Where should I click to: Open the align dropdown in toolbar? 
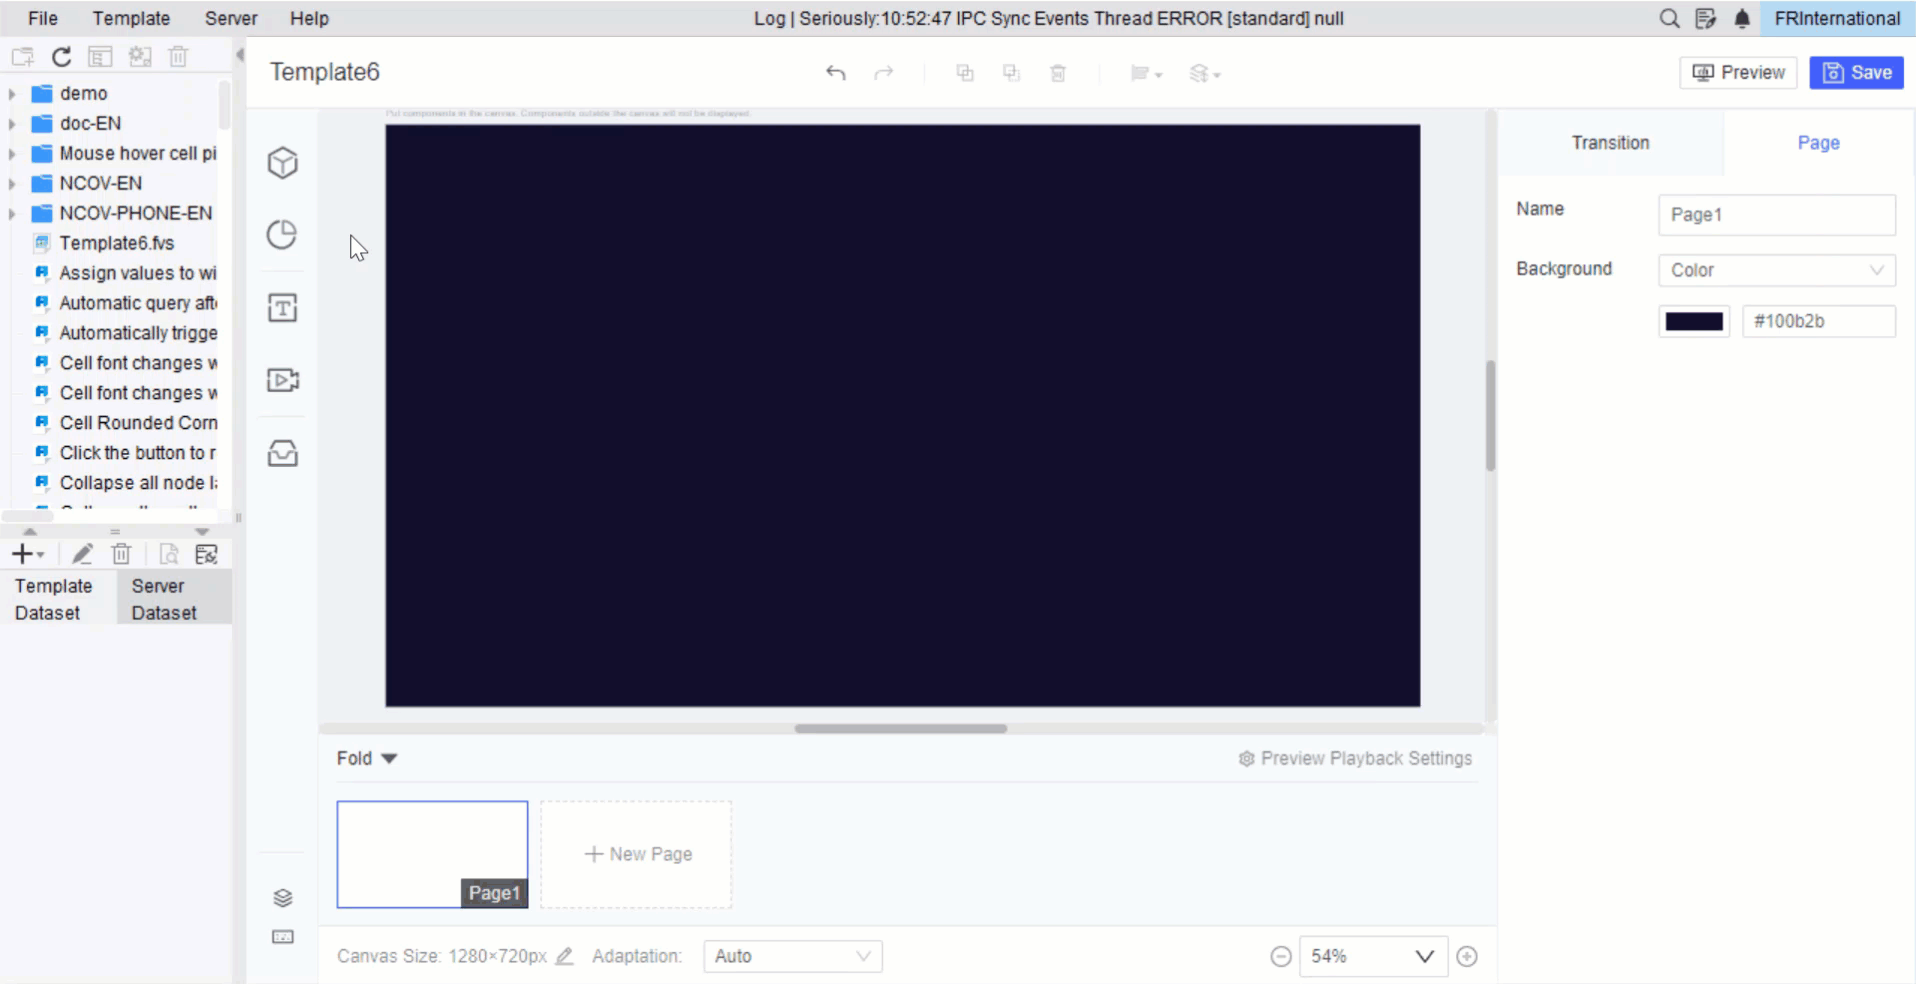(x=1146, y=73)
